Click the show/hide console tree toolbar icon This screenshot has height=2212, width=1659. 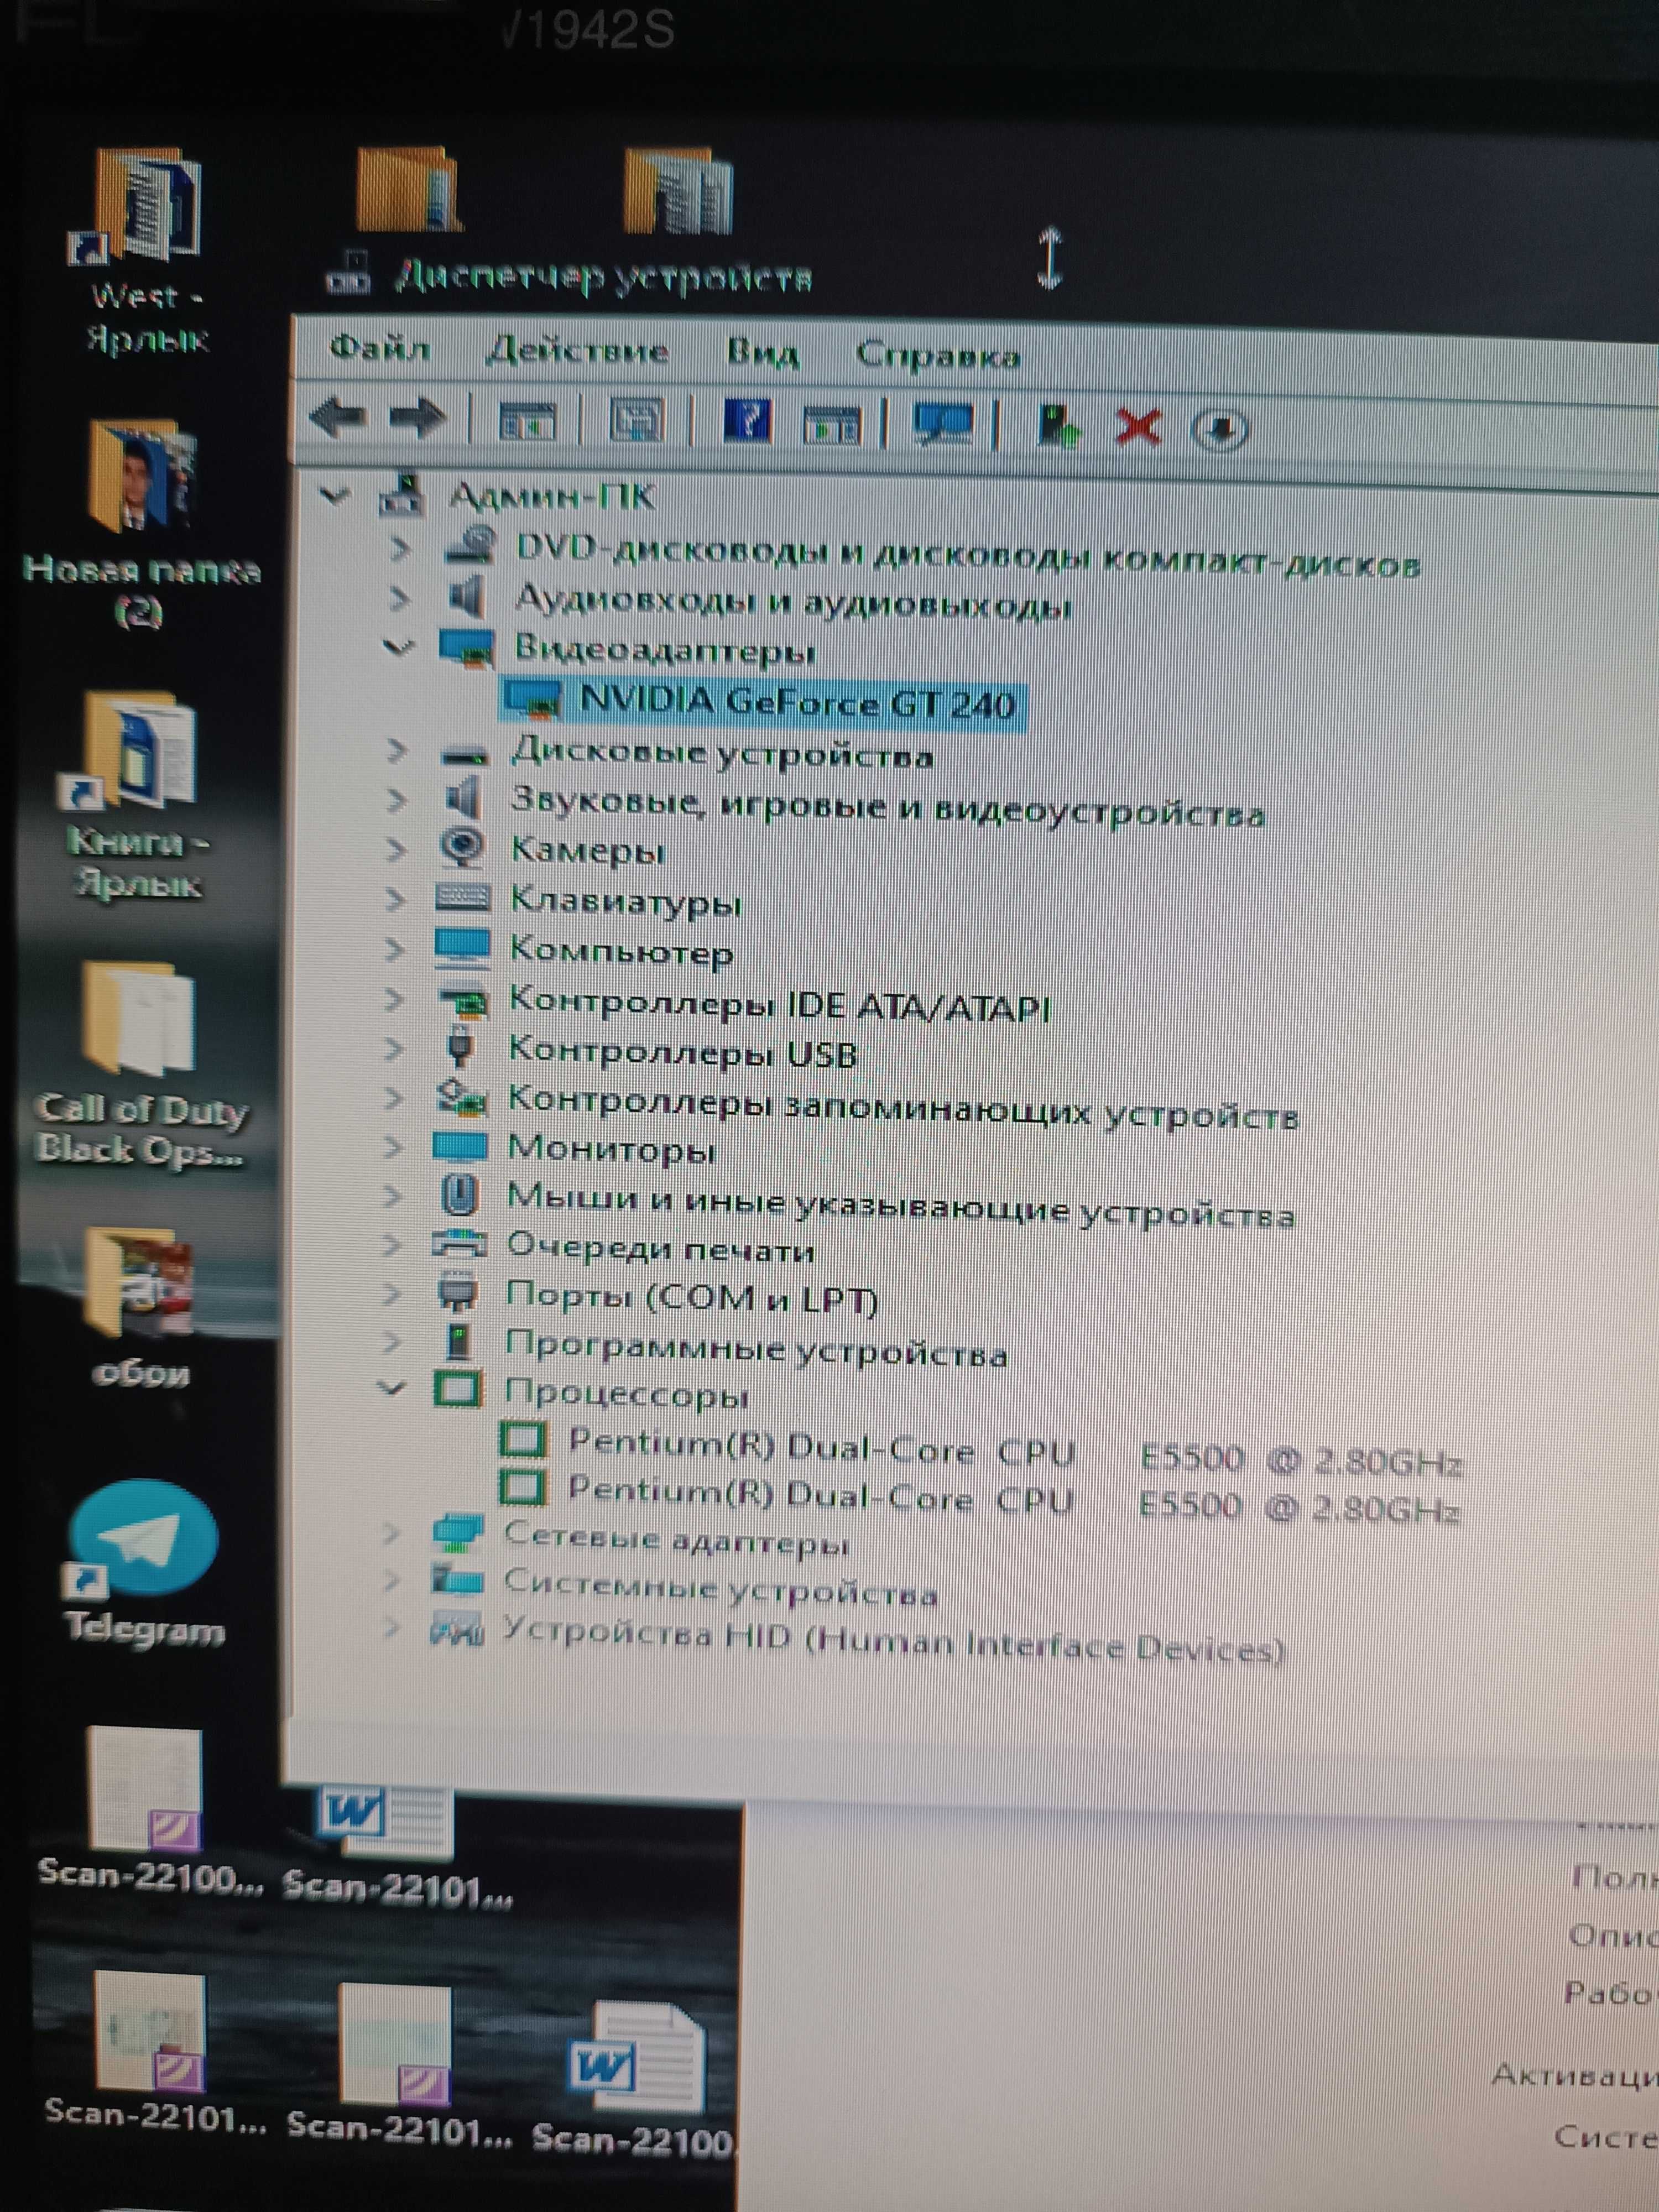tap(527, 421)
